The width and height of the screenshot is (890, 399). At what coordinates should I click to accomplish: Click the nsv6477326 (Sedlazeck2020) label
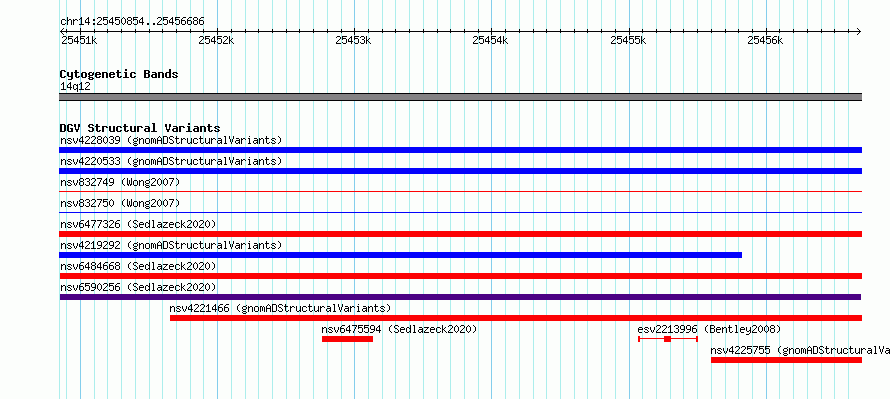tap(138, 224)
